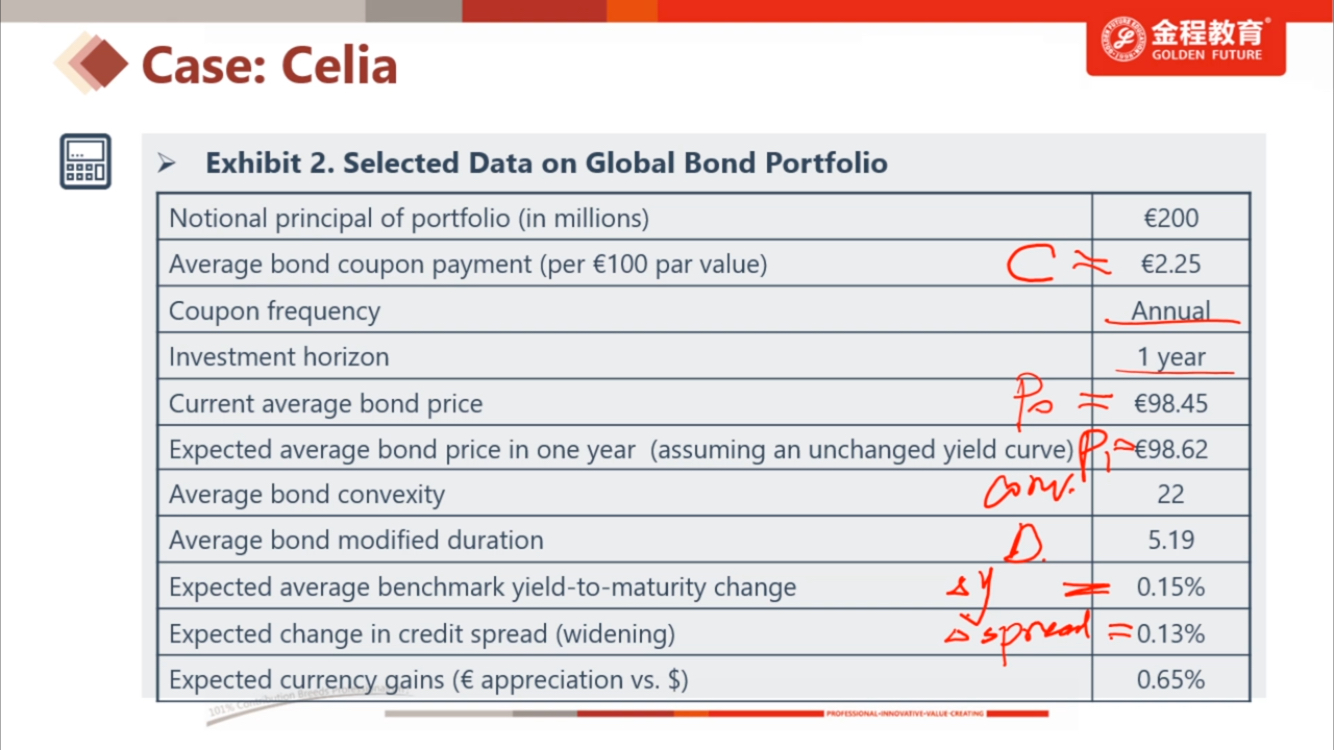
Task: Click the "Professional-Innovative-Value-Creating" footer slogan
Action: coord(905,714)
